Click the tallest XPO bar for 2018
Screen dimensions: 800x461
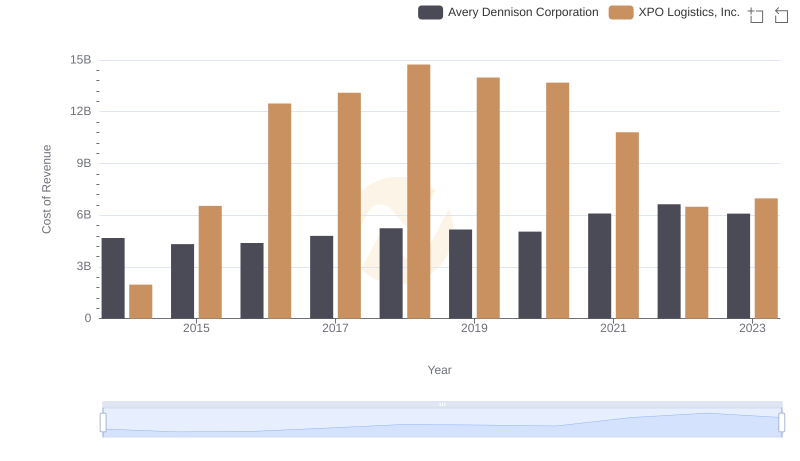coord(418,191)
